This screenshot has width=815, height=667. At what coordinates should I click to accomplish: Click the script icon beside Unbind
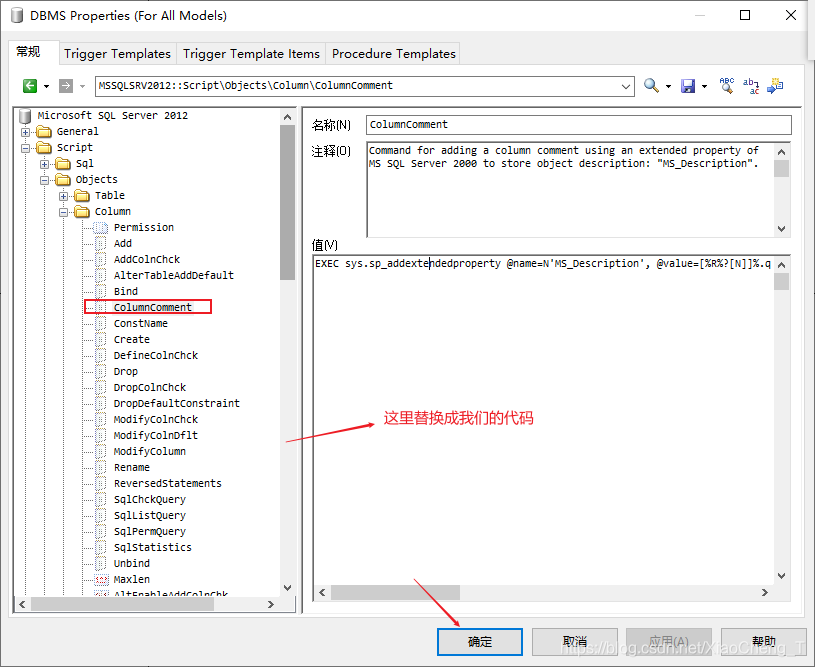(101, 564)
